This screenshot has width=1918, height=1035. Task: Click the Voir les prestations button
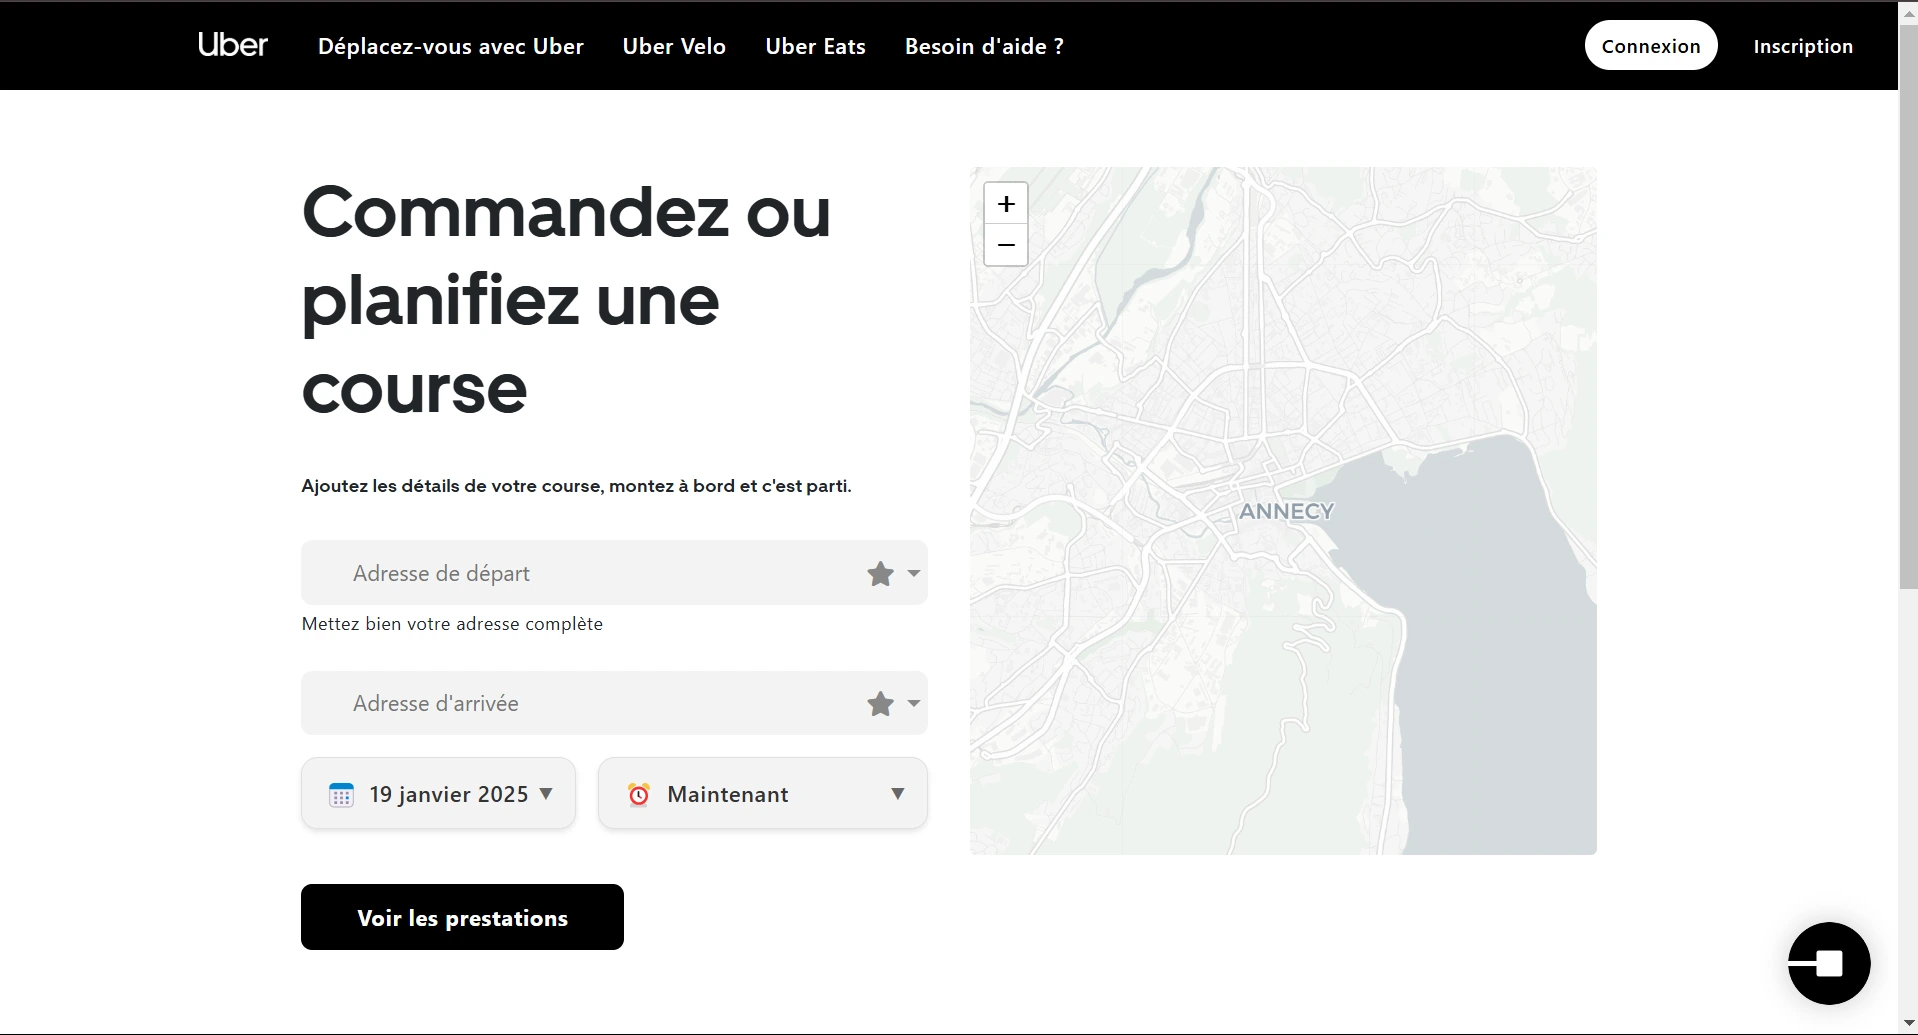point(461,916)
